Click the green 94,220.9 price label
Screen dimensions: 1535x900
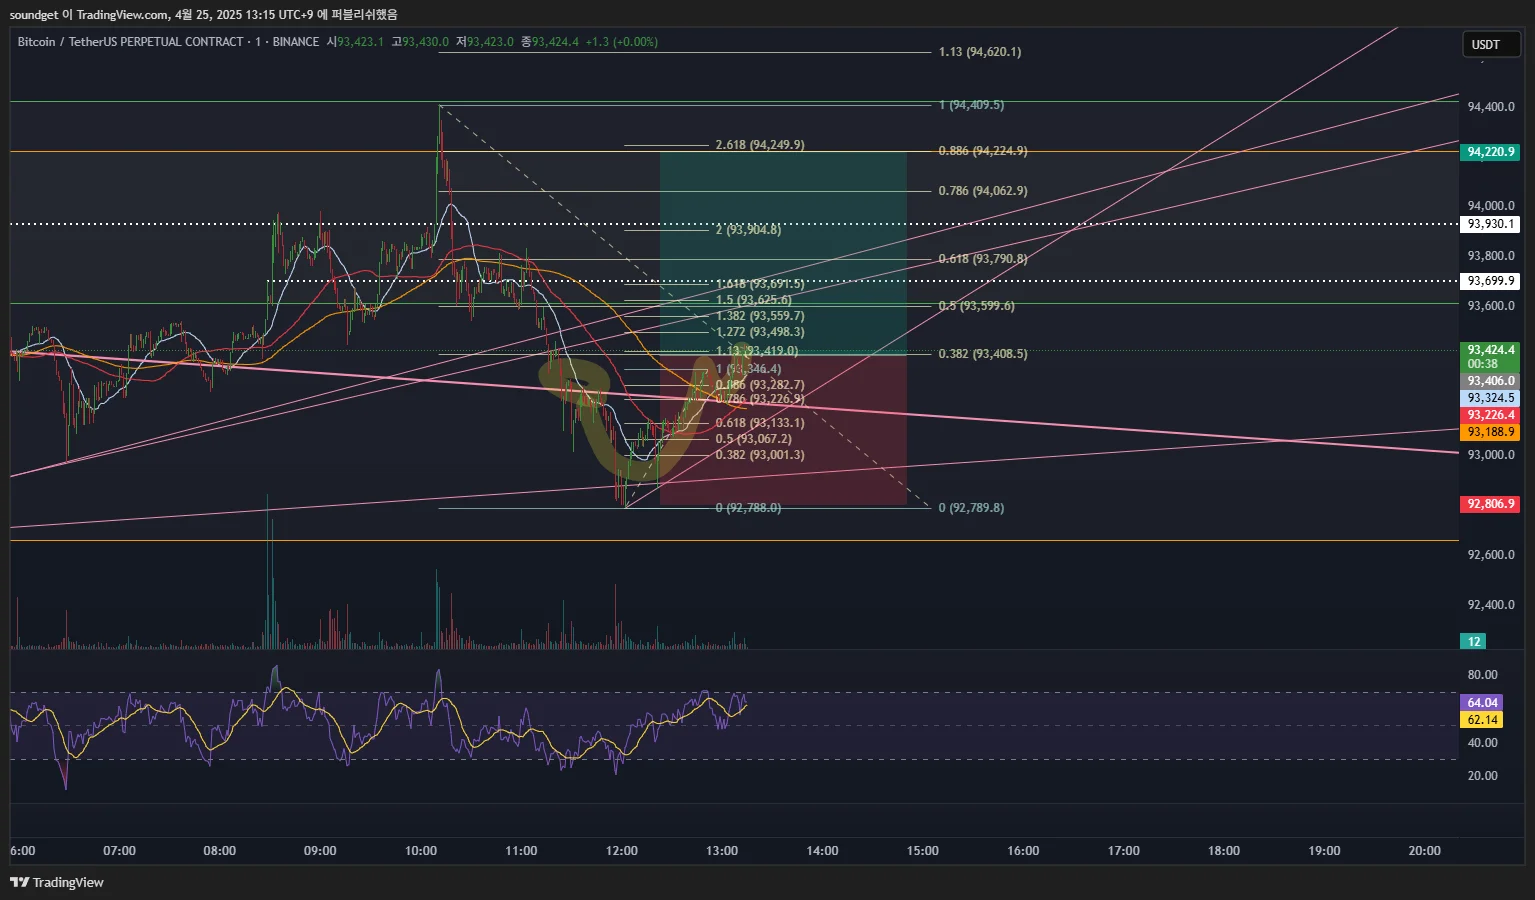click(x=1490, y=152)
